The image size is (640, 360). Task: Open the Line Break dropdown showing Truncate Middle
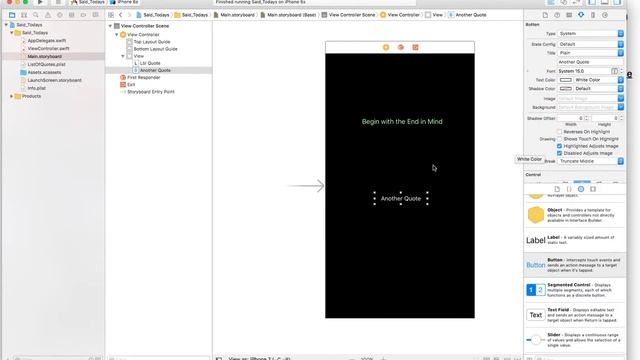pyautogui.click(x=591, y=161)
